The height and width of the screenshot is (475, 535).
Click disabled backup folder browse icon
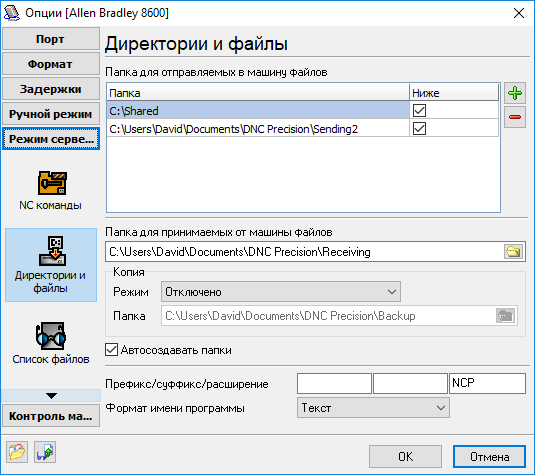point(505,316)
